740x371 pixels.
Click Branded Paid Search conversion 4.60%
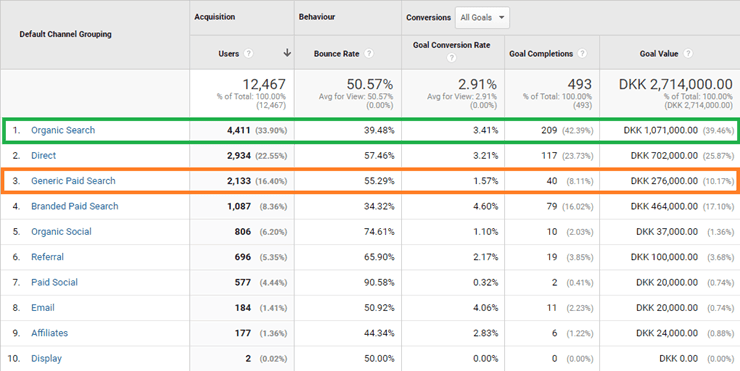(486, 206)
